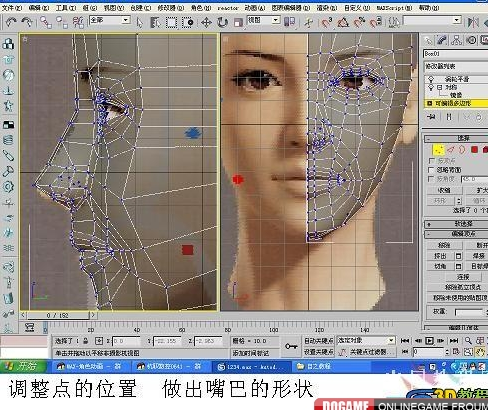Screen dimensions: 488x410
Task: Open Select by Name list icon
Action: pyautogui.click(x=155, y=23)
